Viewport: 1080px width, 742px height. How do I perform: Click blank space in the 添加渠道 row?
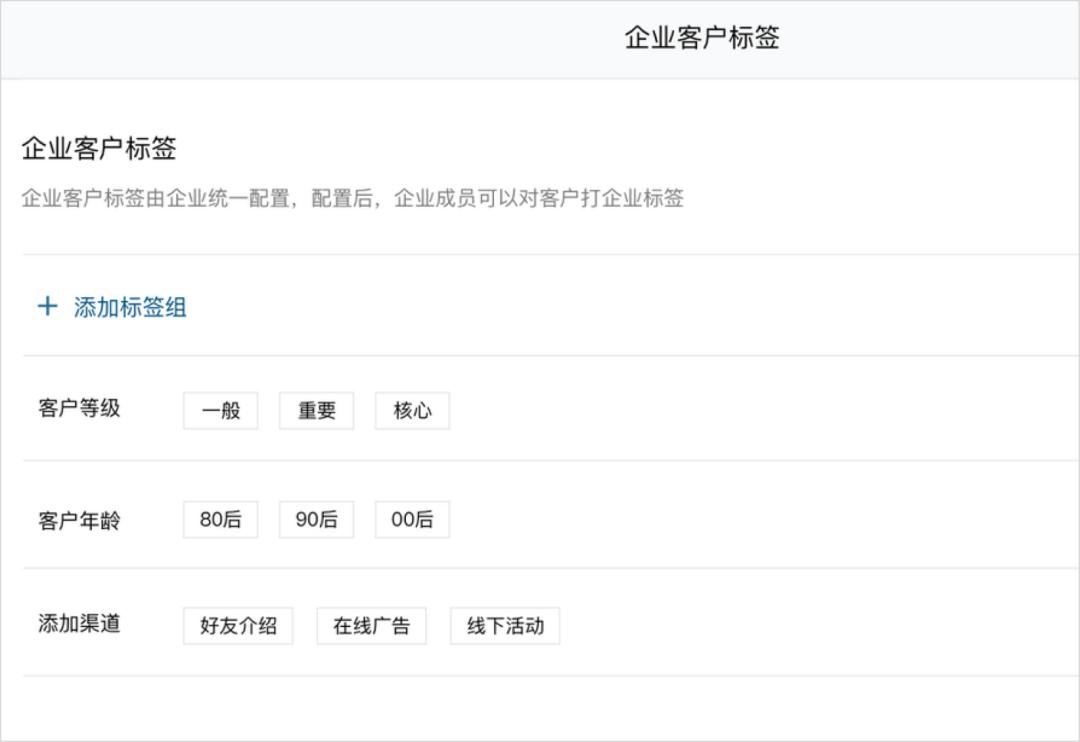[800, 626]
